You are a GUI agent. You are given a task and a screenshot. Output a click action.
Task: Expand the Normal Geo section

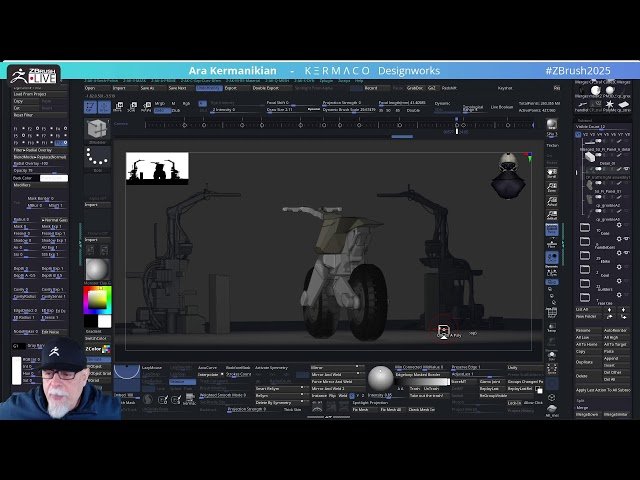(54, 220)
